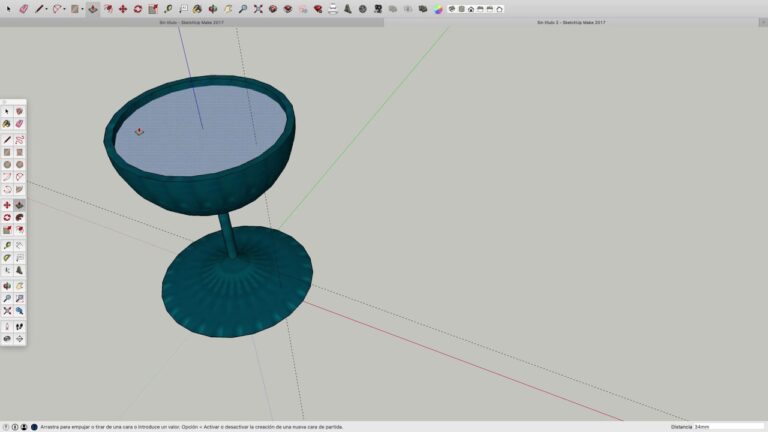Open the Line tool dropdown arrow

click(x=48, y=9)
